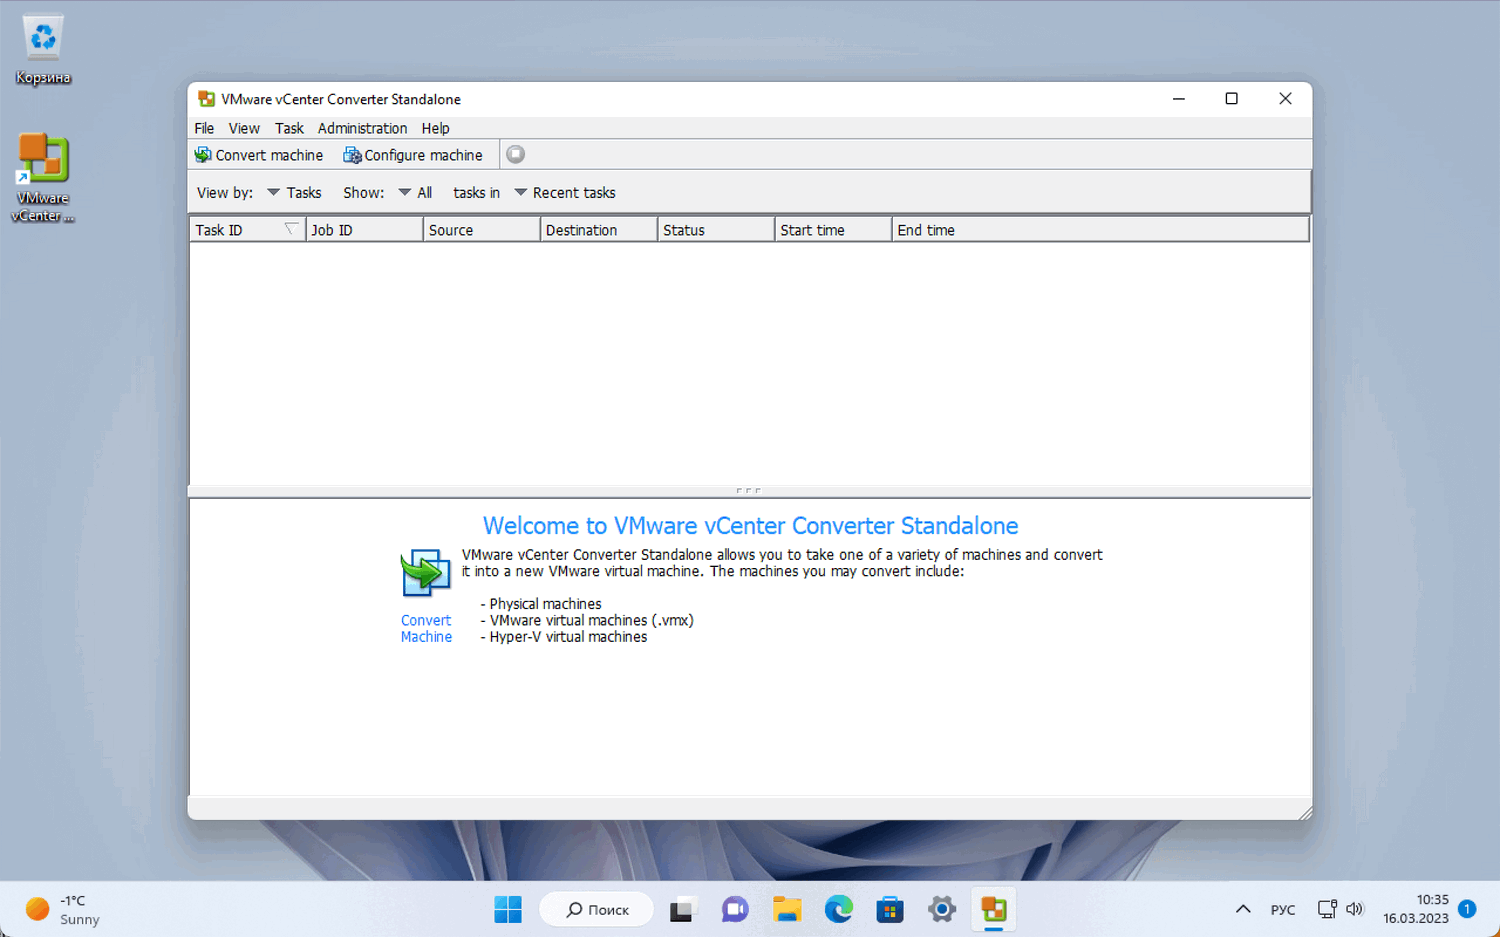
Task: Open the Task menu
Action: 289,128
